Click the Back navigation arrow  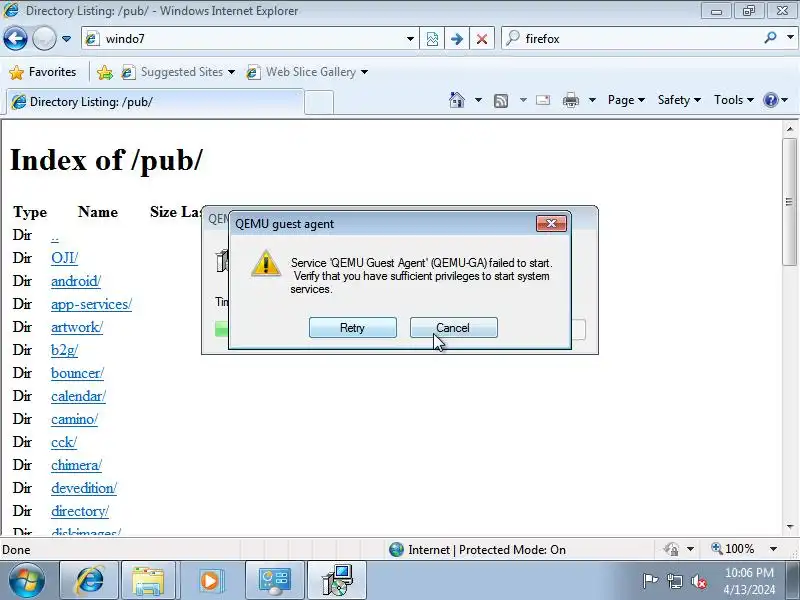pos(15,39)
